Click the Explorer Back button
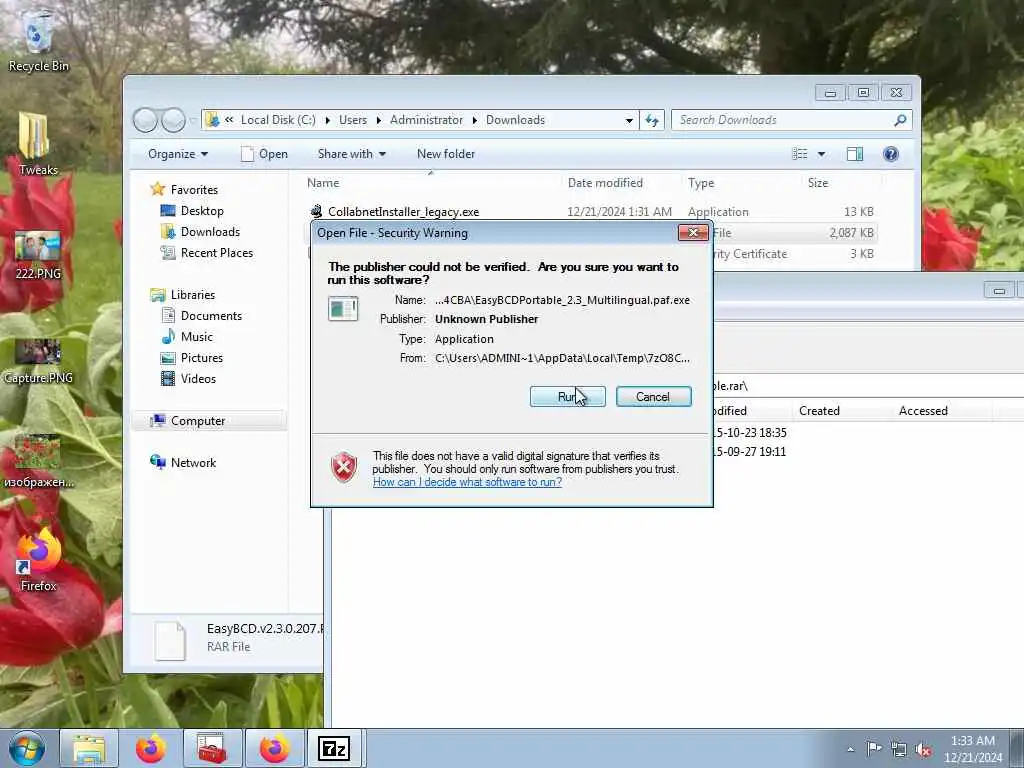This screenshot has width=1024, height=768. 145,120
